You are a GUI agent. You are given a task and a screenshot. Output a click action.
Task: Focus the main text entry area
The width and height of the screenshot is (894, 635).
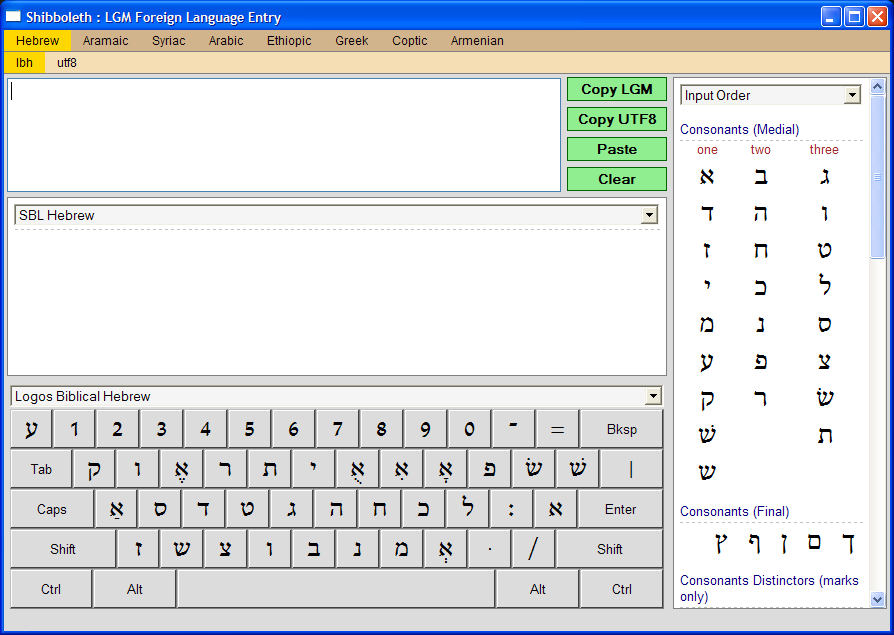pos(284,135)
